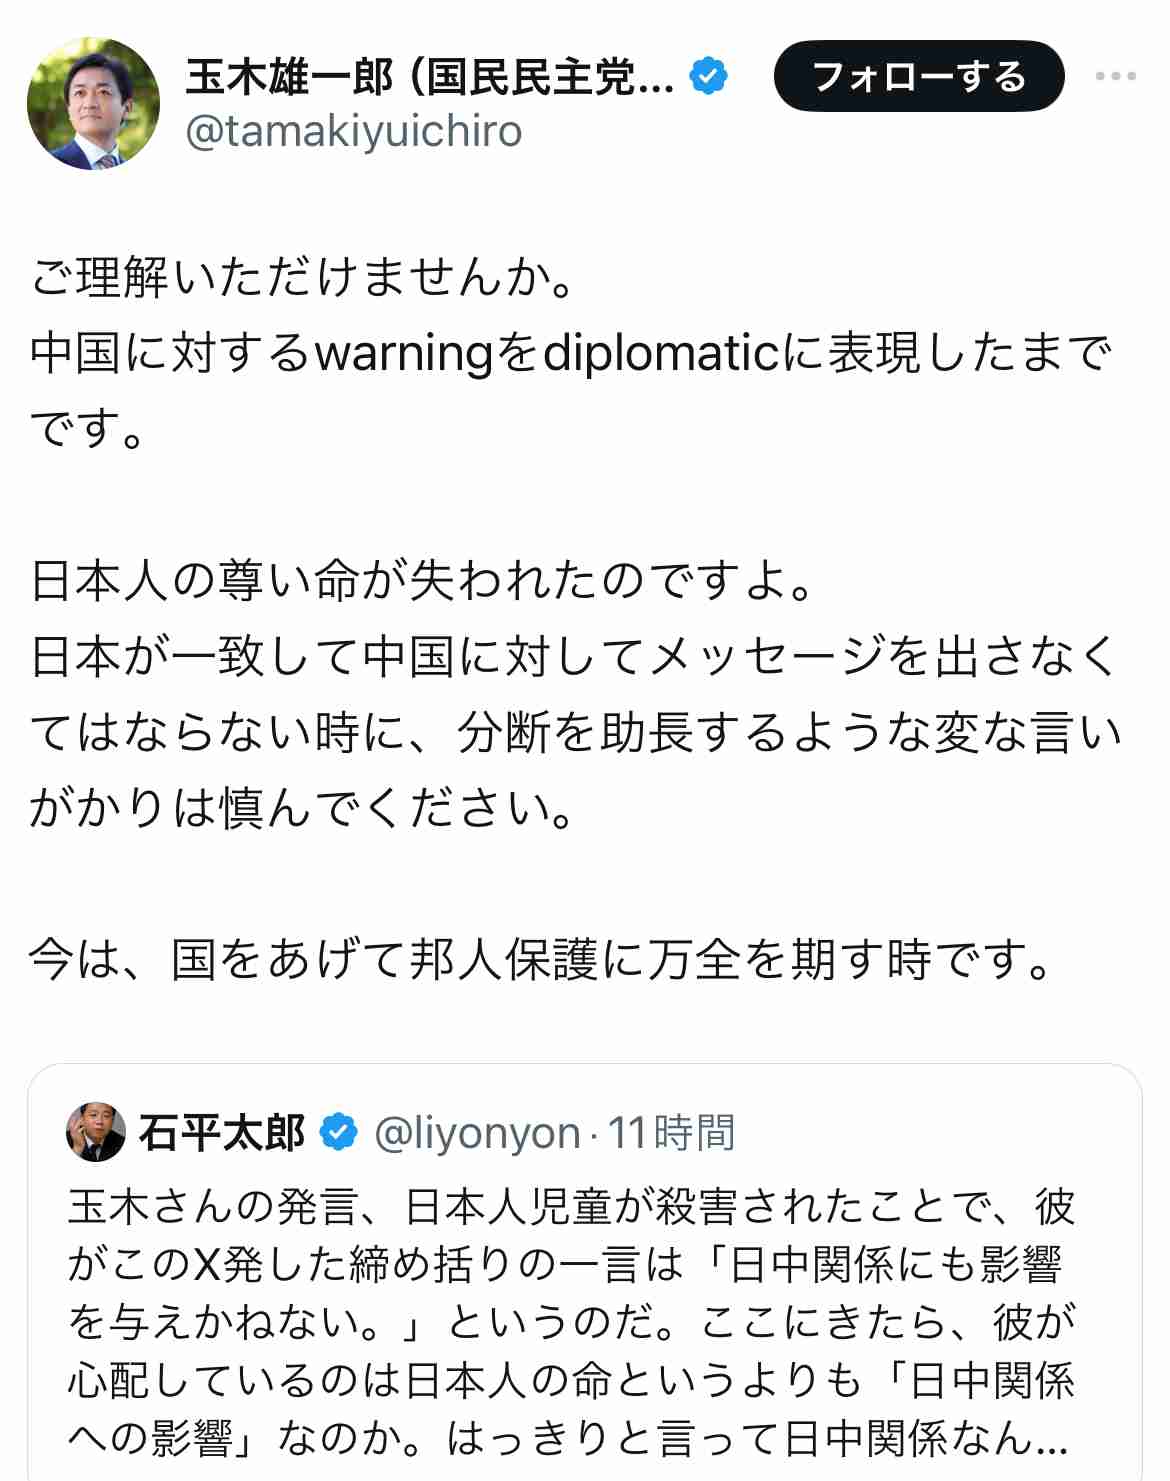Tap the line 日本人の尊い命が失われたのですよ。
The image size is (1170, 1481).
coord(424,580)
